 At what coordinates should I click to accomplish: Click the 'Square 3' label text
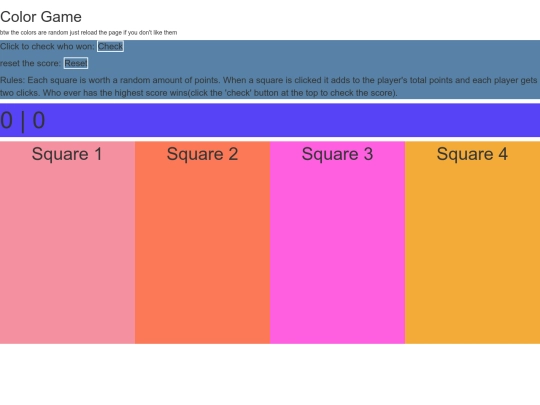(x=338, y=154)
